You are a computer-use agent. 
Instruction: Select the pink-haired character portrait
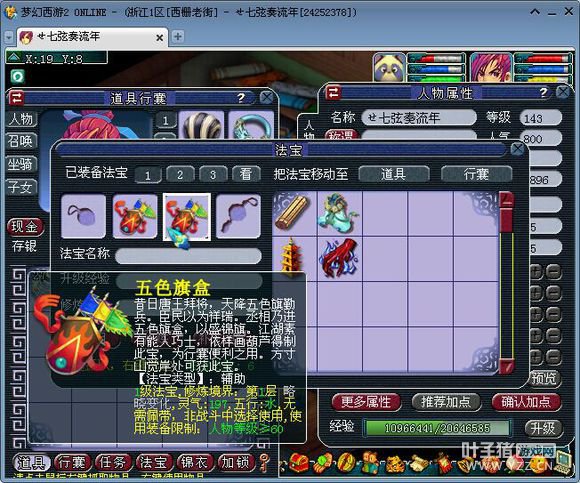click(x=491, y=67)
